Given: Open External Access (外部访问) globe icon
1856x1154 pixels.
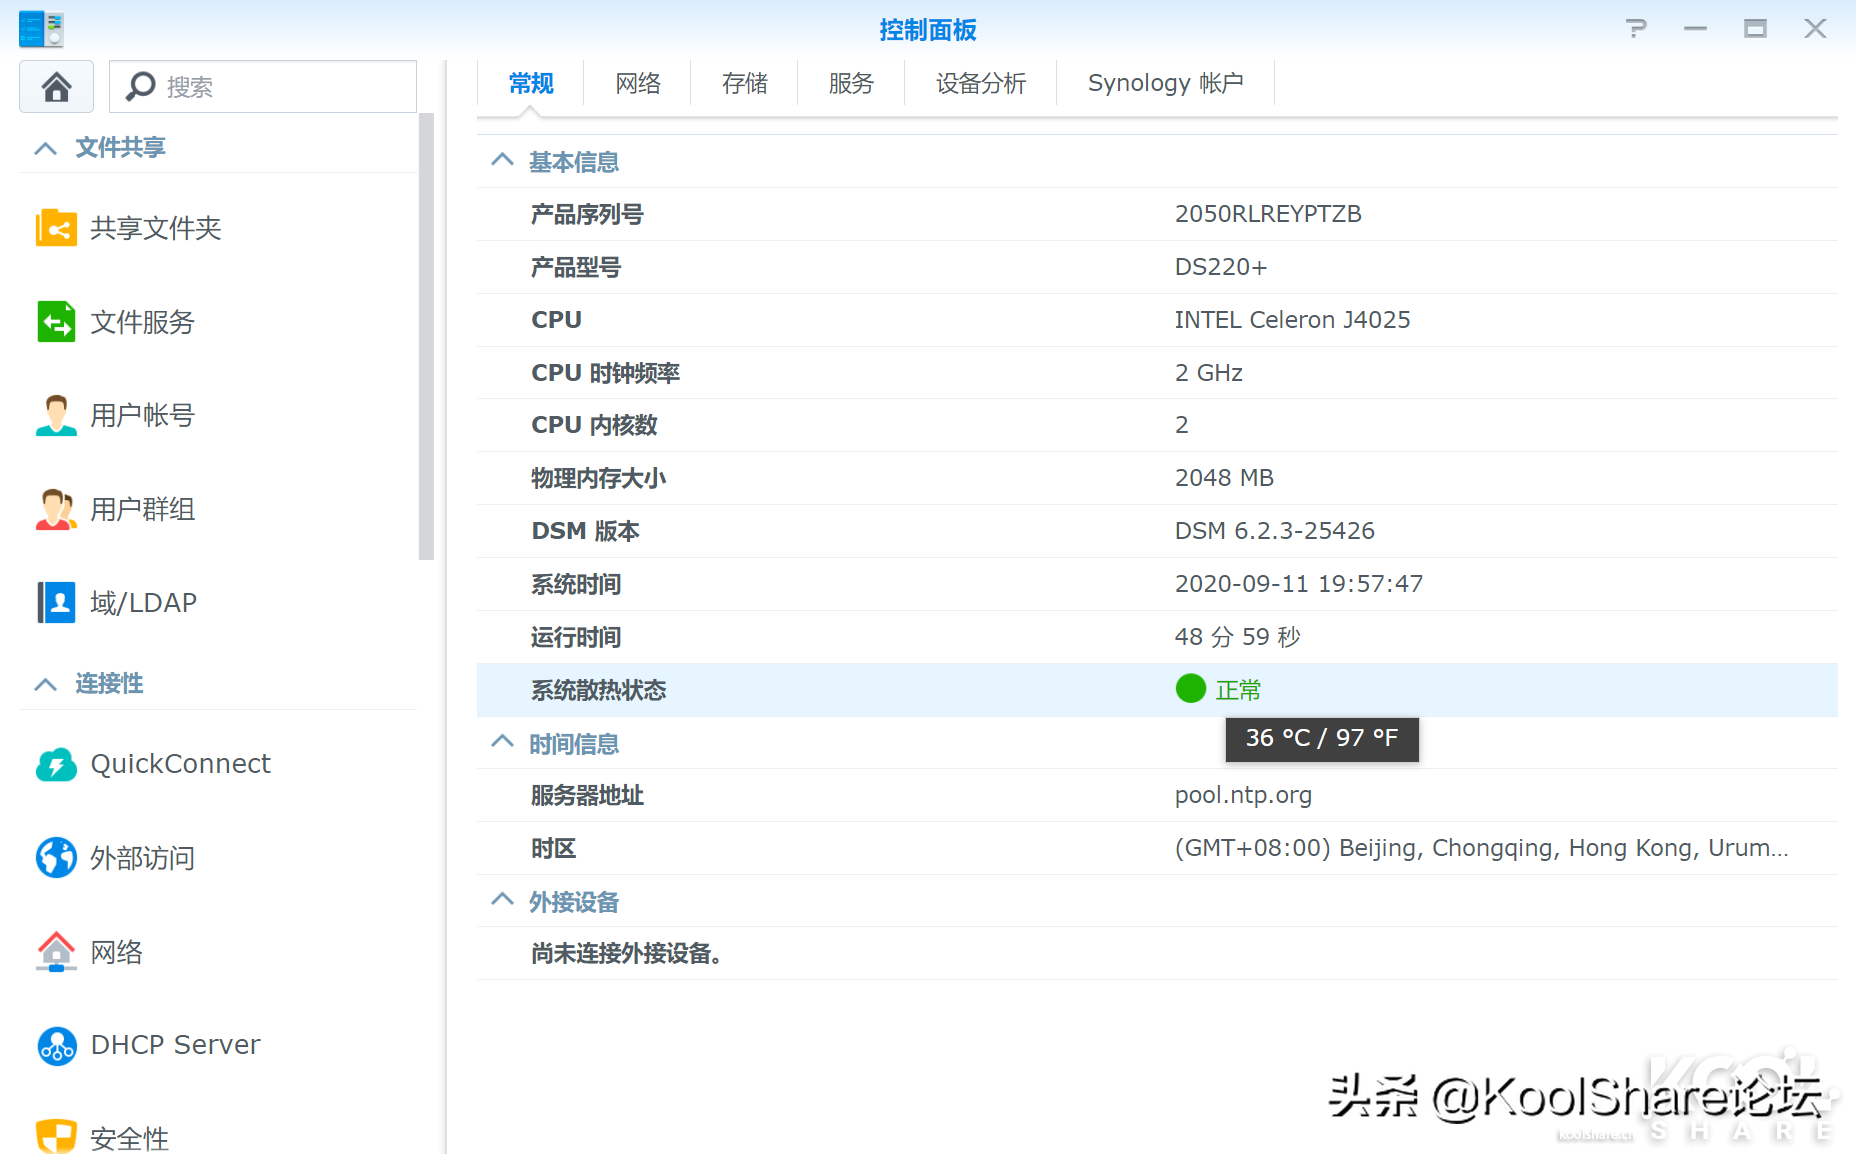Looking at the screenshot, I should coord(56,858).
